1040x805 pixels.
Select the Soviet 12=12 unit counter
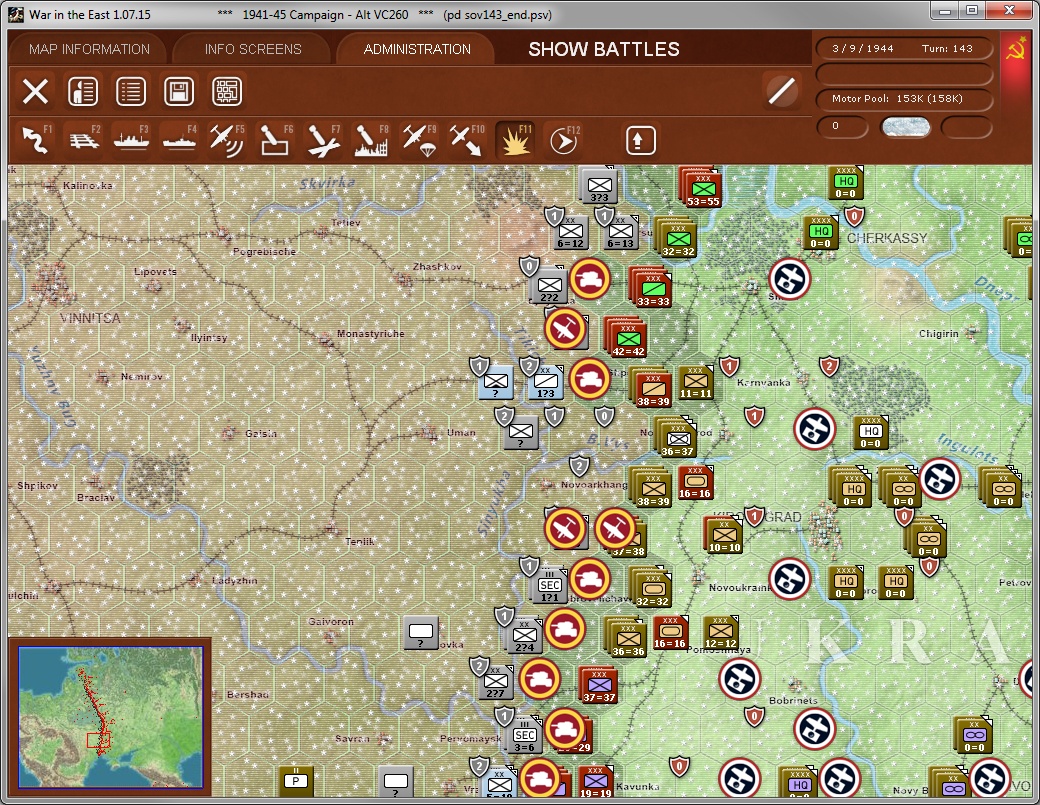click(720, 633)
